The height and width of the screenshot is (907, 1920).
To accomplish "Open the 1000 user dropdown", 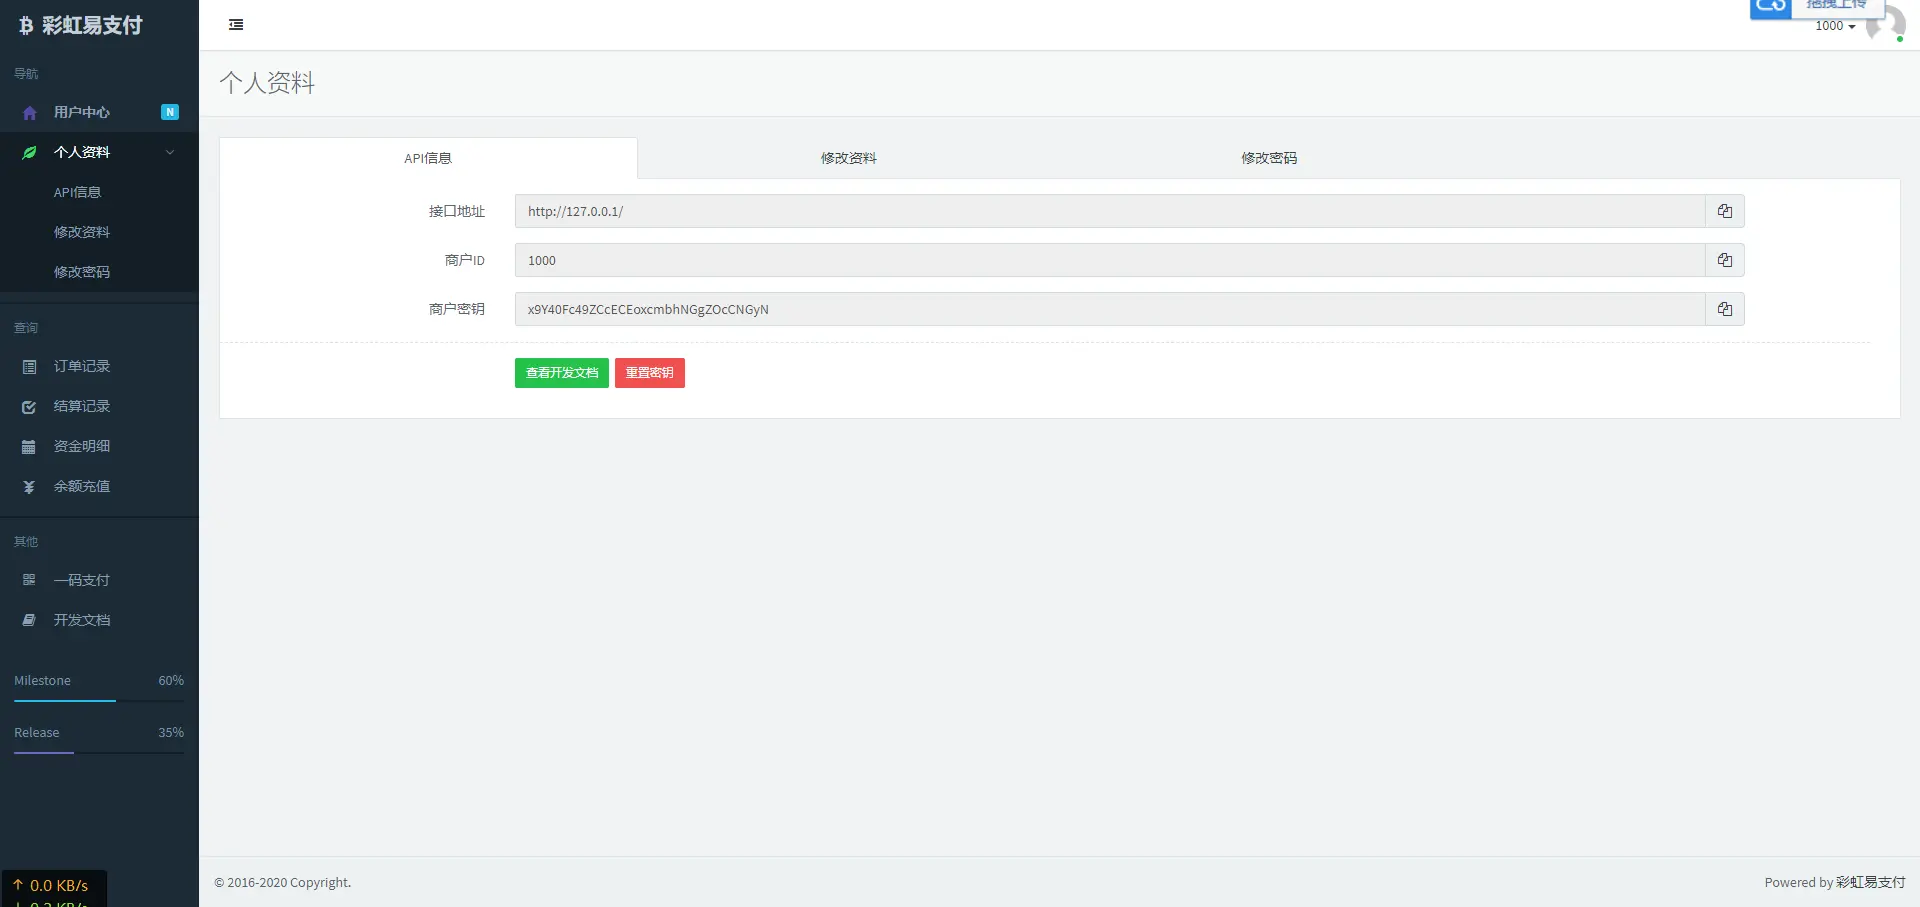I will (x=1835, y=26).
